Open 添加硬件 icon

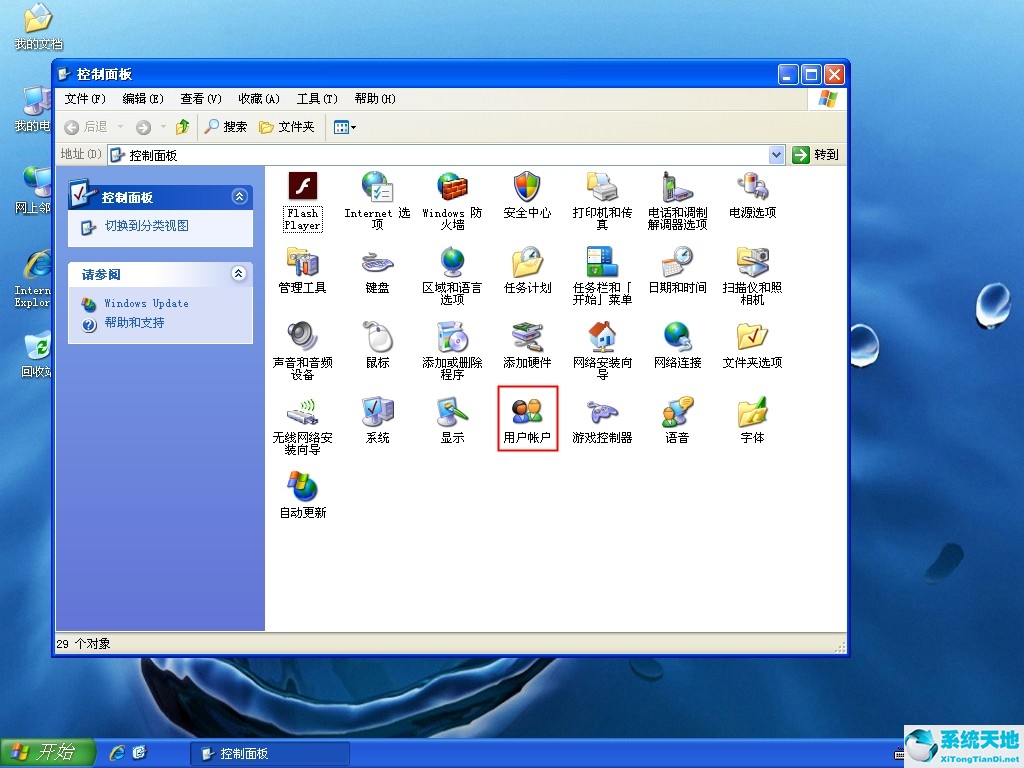527,345
